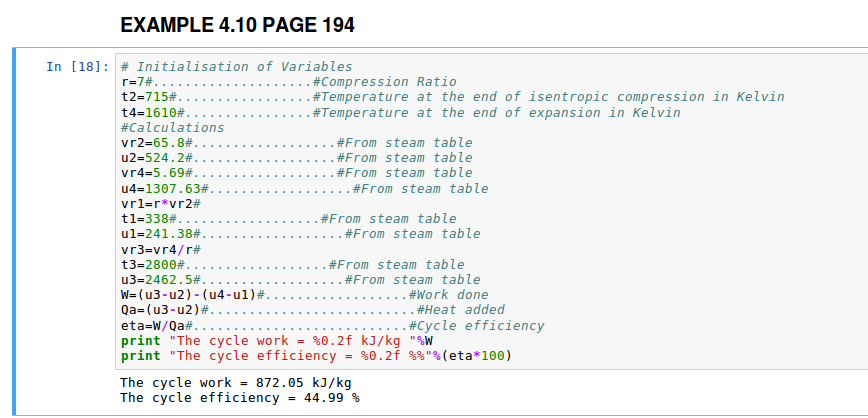Click the output text showing 872.05 kJ/kg
The image size is (868, 418).
pos(235,383)
